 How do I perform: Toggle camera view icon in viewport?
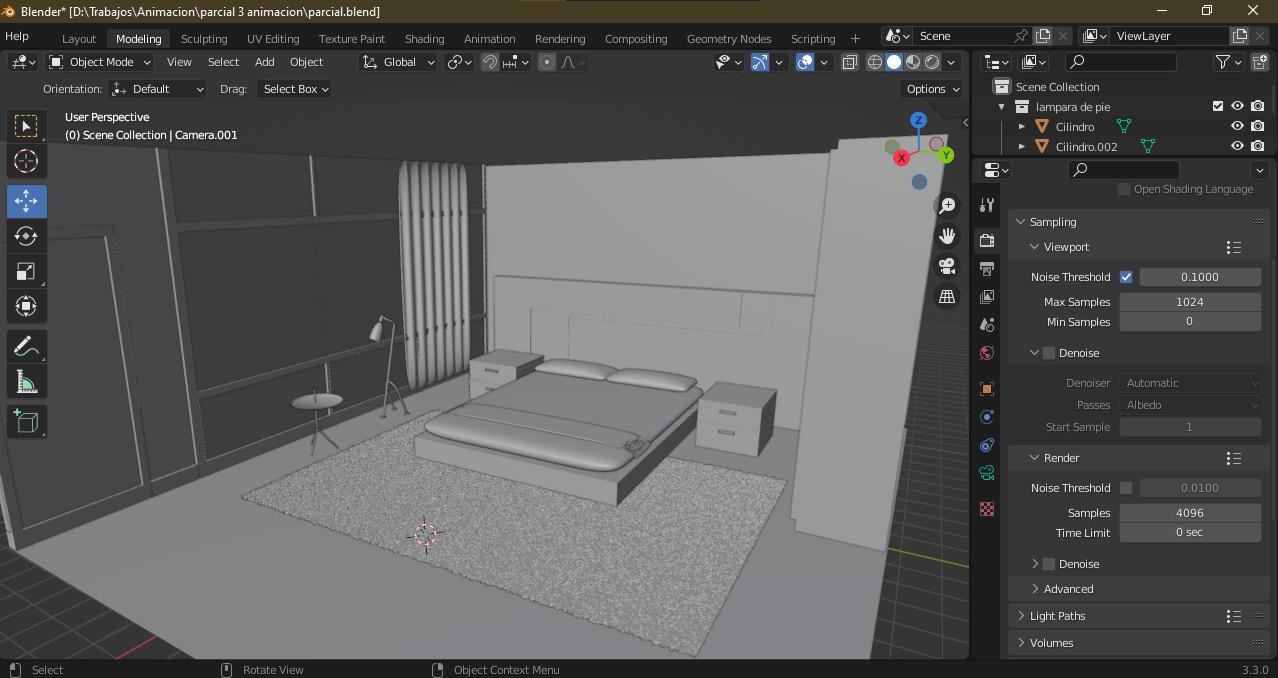pos(946,266)
